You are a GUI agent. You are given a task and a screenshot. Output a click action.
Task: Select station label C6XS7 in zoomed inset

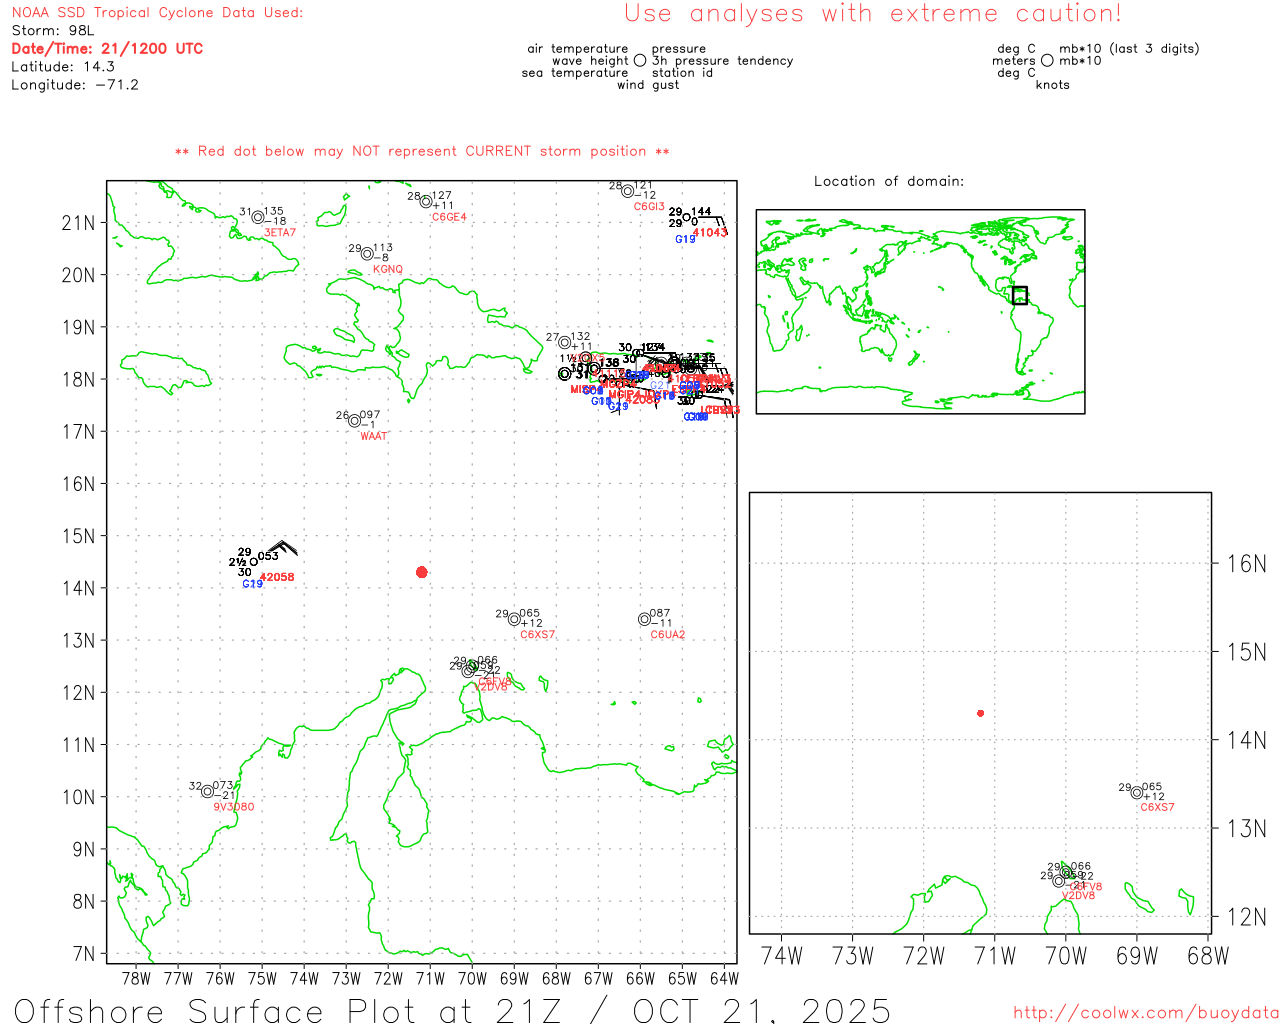[x=1158, y=807]
